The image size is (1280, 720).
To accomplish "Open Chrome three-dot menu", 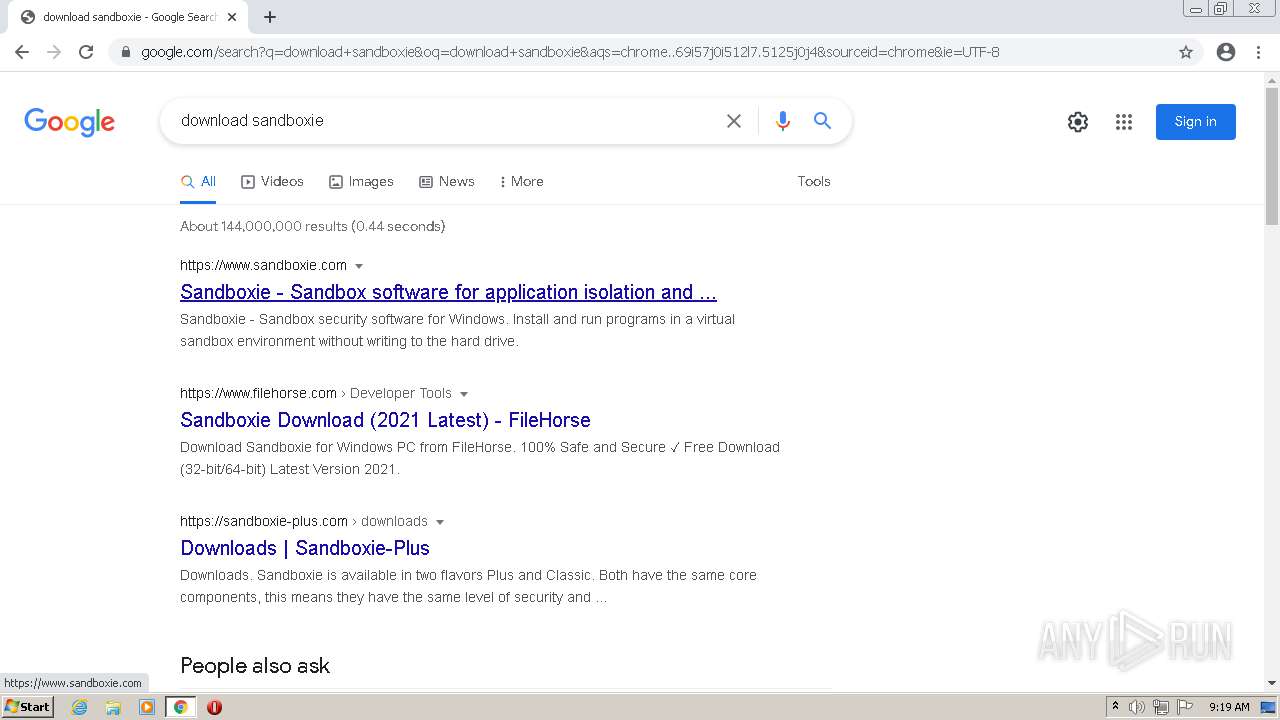I will (1258, 52).
